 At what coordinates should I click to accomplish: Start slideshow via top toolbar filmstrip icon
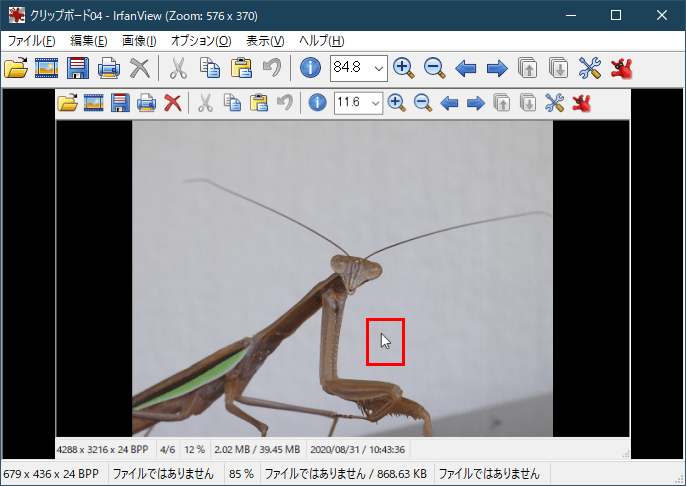(47, 68)
